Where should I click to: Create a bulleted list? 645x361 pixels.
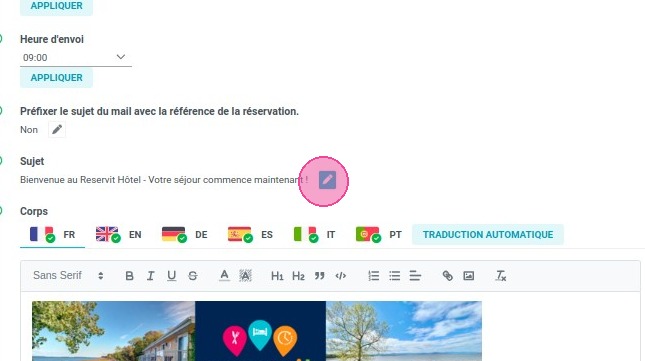(394, 275)
